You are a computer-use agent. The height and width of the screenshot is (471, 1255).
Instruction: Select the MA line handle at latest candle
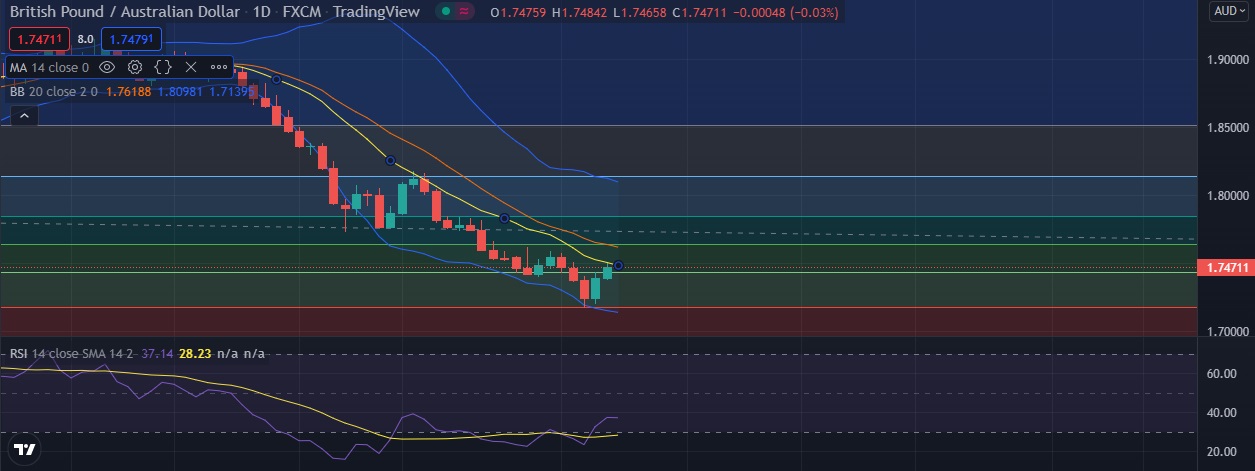619,265
